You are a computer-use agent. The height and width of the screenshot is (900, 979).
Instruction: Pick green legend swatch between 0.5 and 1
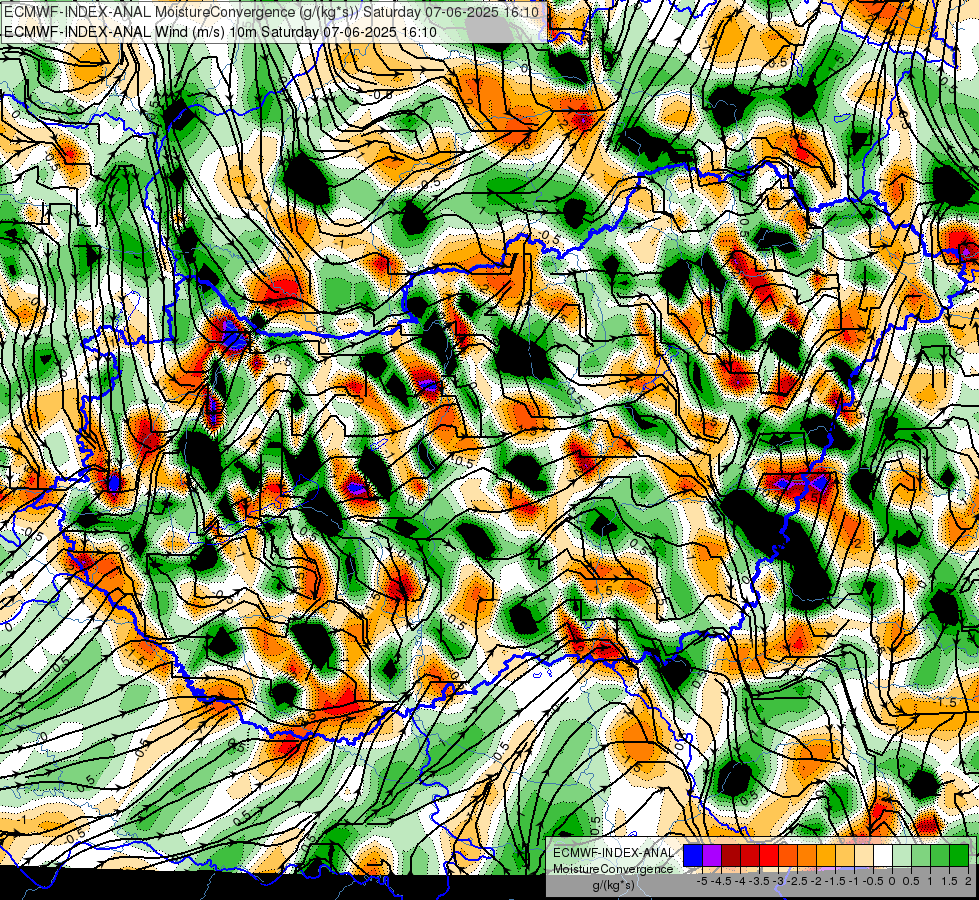tap(921, 855)
